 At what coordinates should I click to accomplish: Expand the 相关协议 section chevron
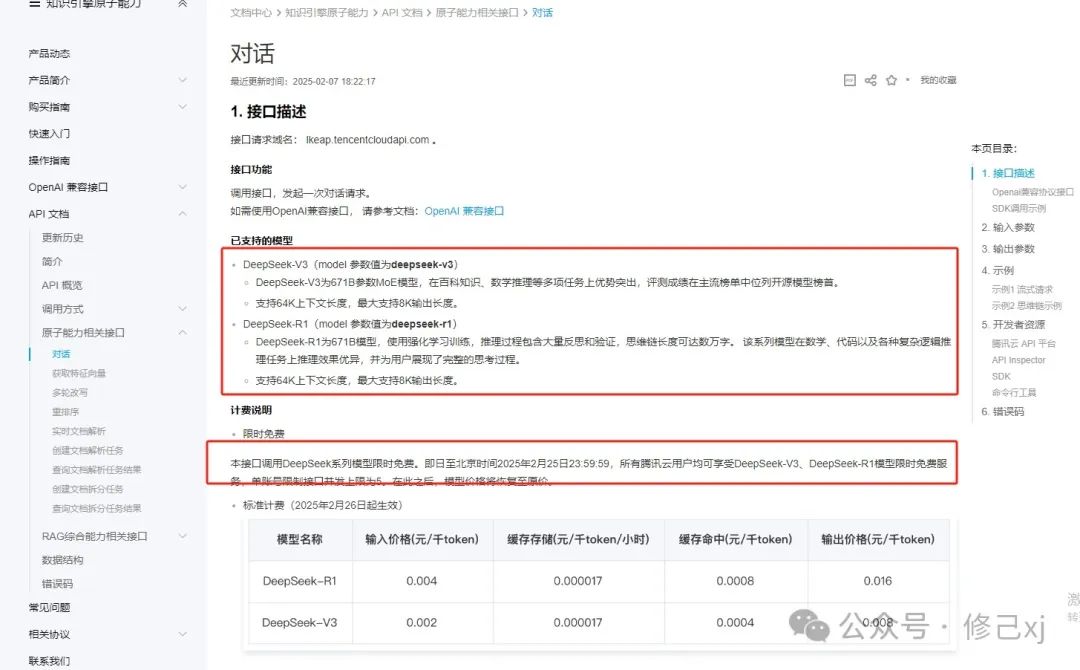click(x=183, y=634)
